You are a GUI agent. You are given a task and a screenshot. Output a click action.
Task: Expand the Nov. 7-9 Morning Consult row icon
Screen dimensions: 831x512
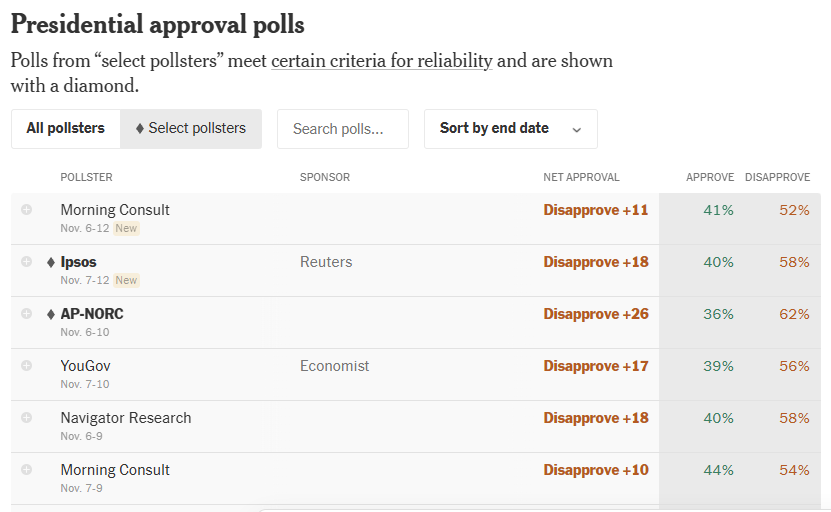(26, 470)
